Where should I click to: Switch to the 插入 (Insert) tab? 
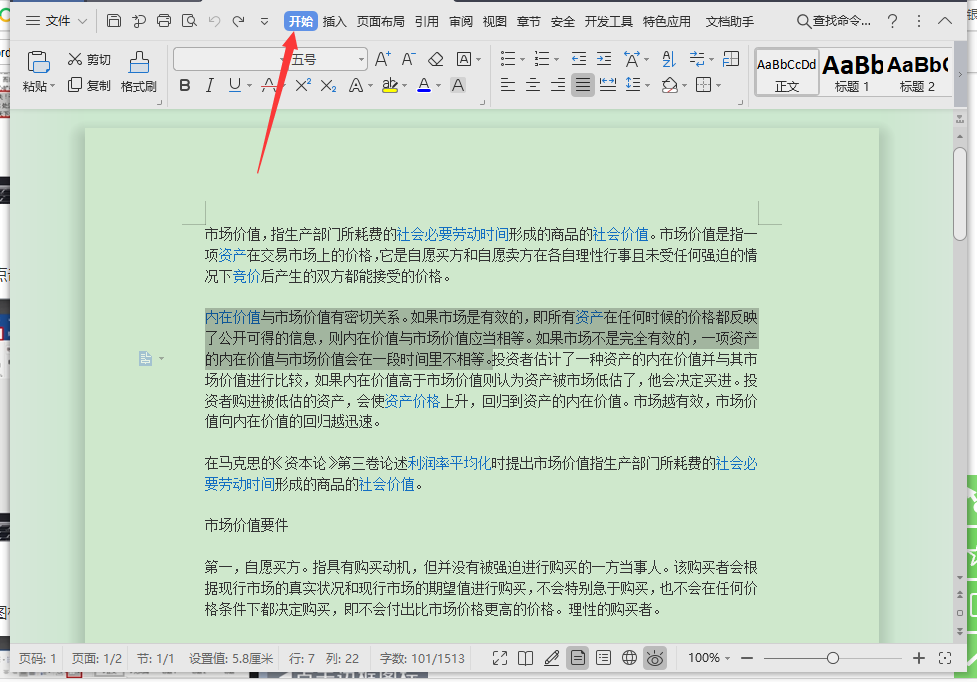click(334, 21)
